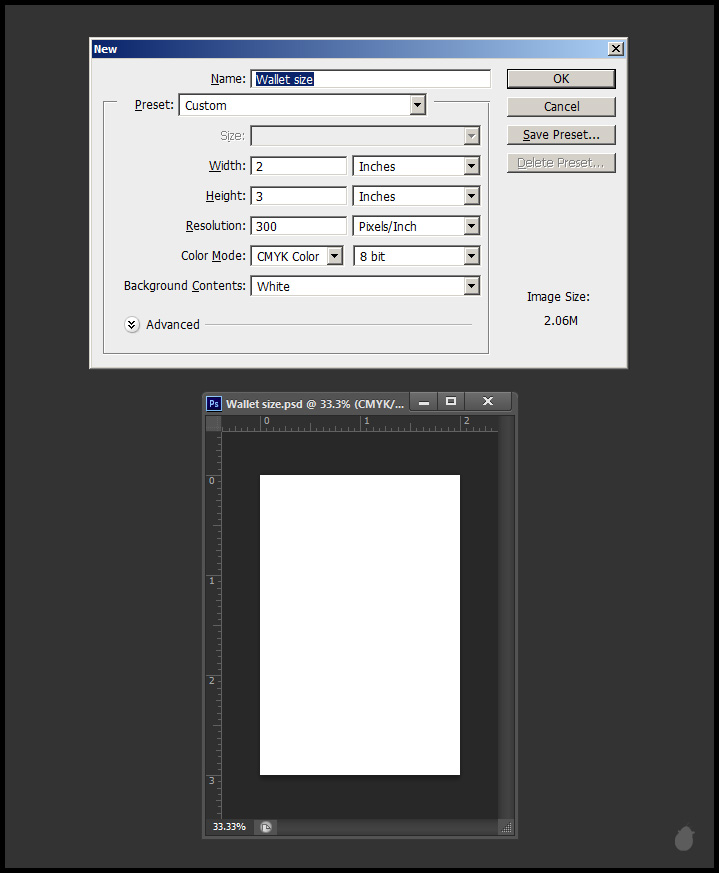Close the New dialog with the X

pyautogui.click(x=616, y=48)
